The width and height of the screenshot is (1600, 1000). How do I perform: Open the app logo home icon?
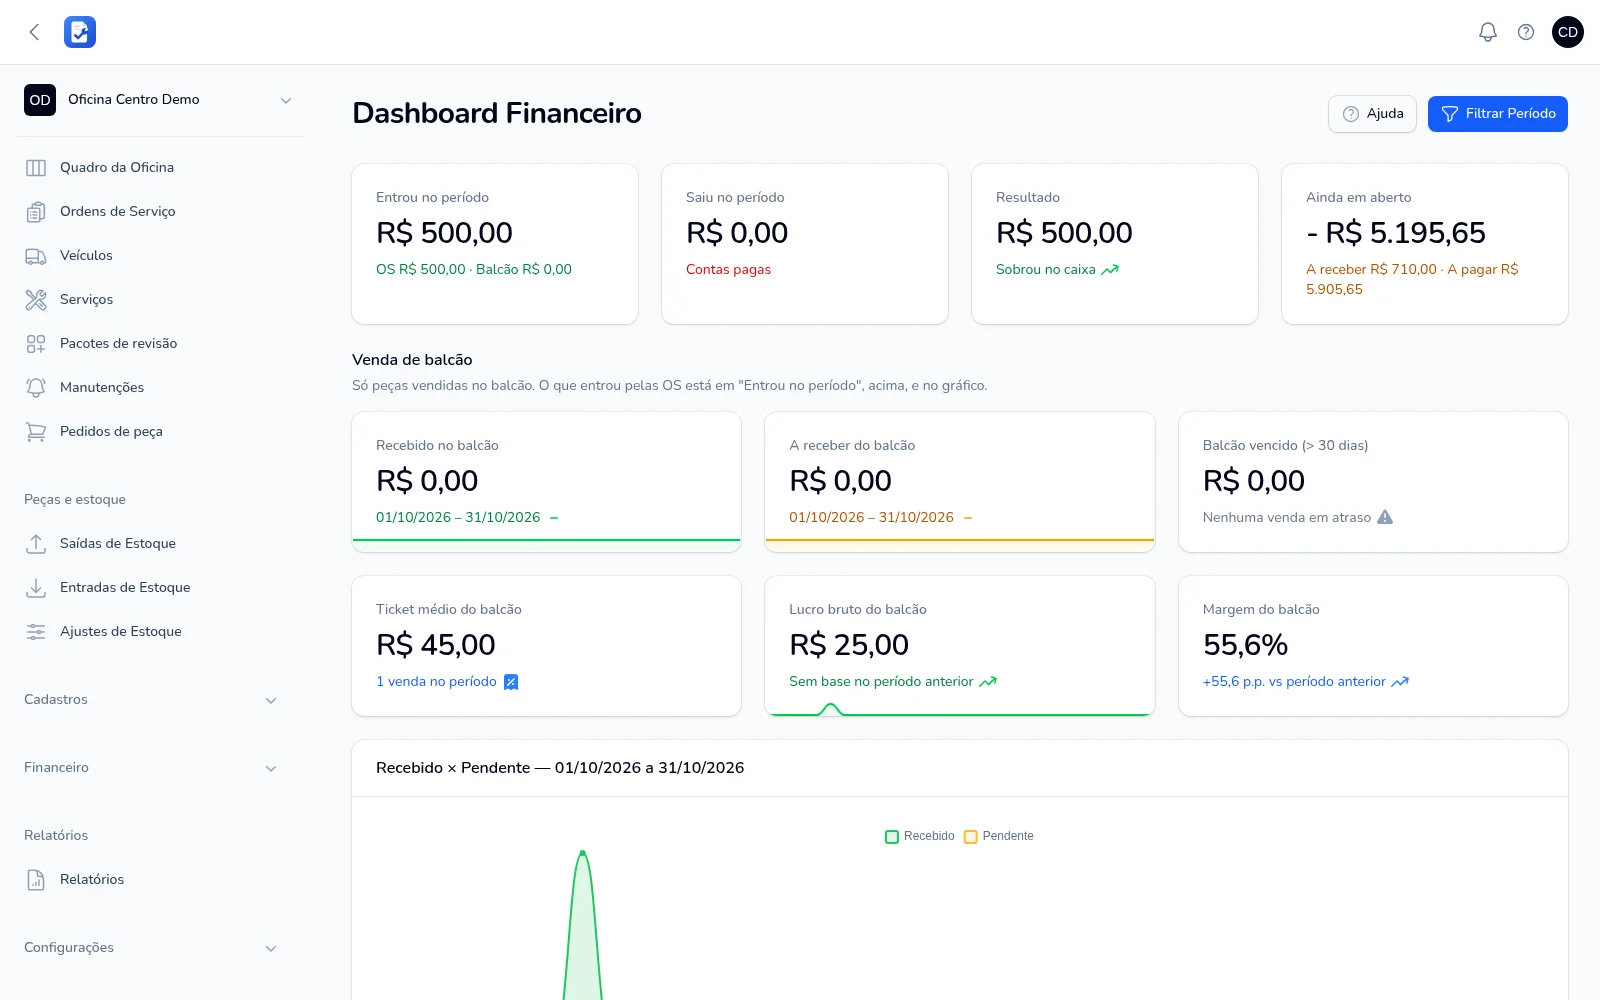pos(80,32)
